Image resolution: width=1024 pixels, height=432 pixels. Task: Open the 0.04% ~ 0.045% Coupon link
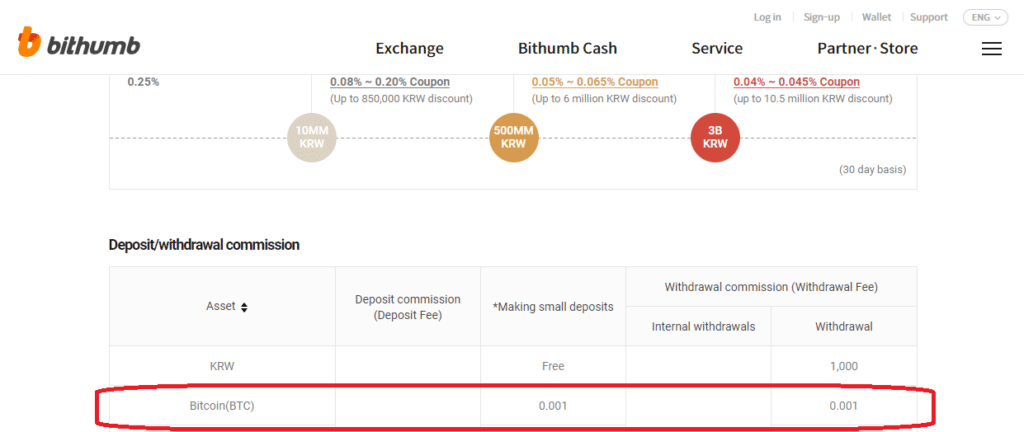click(797, 82)
